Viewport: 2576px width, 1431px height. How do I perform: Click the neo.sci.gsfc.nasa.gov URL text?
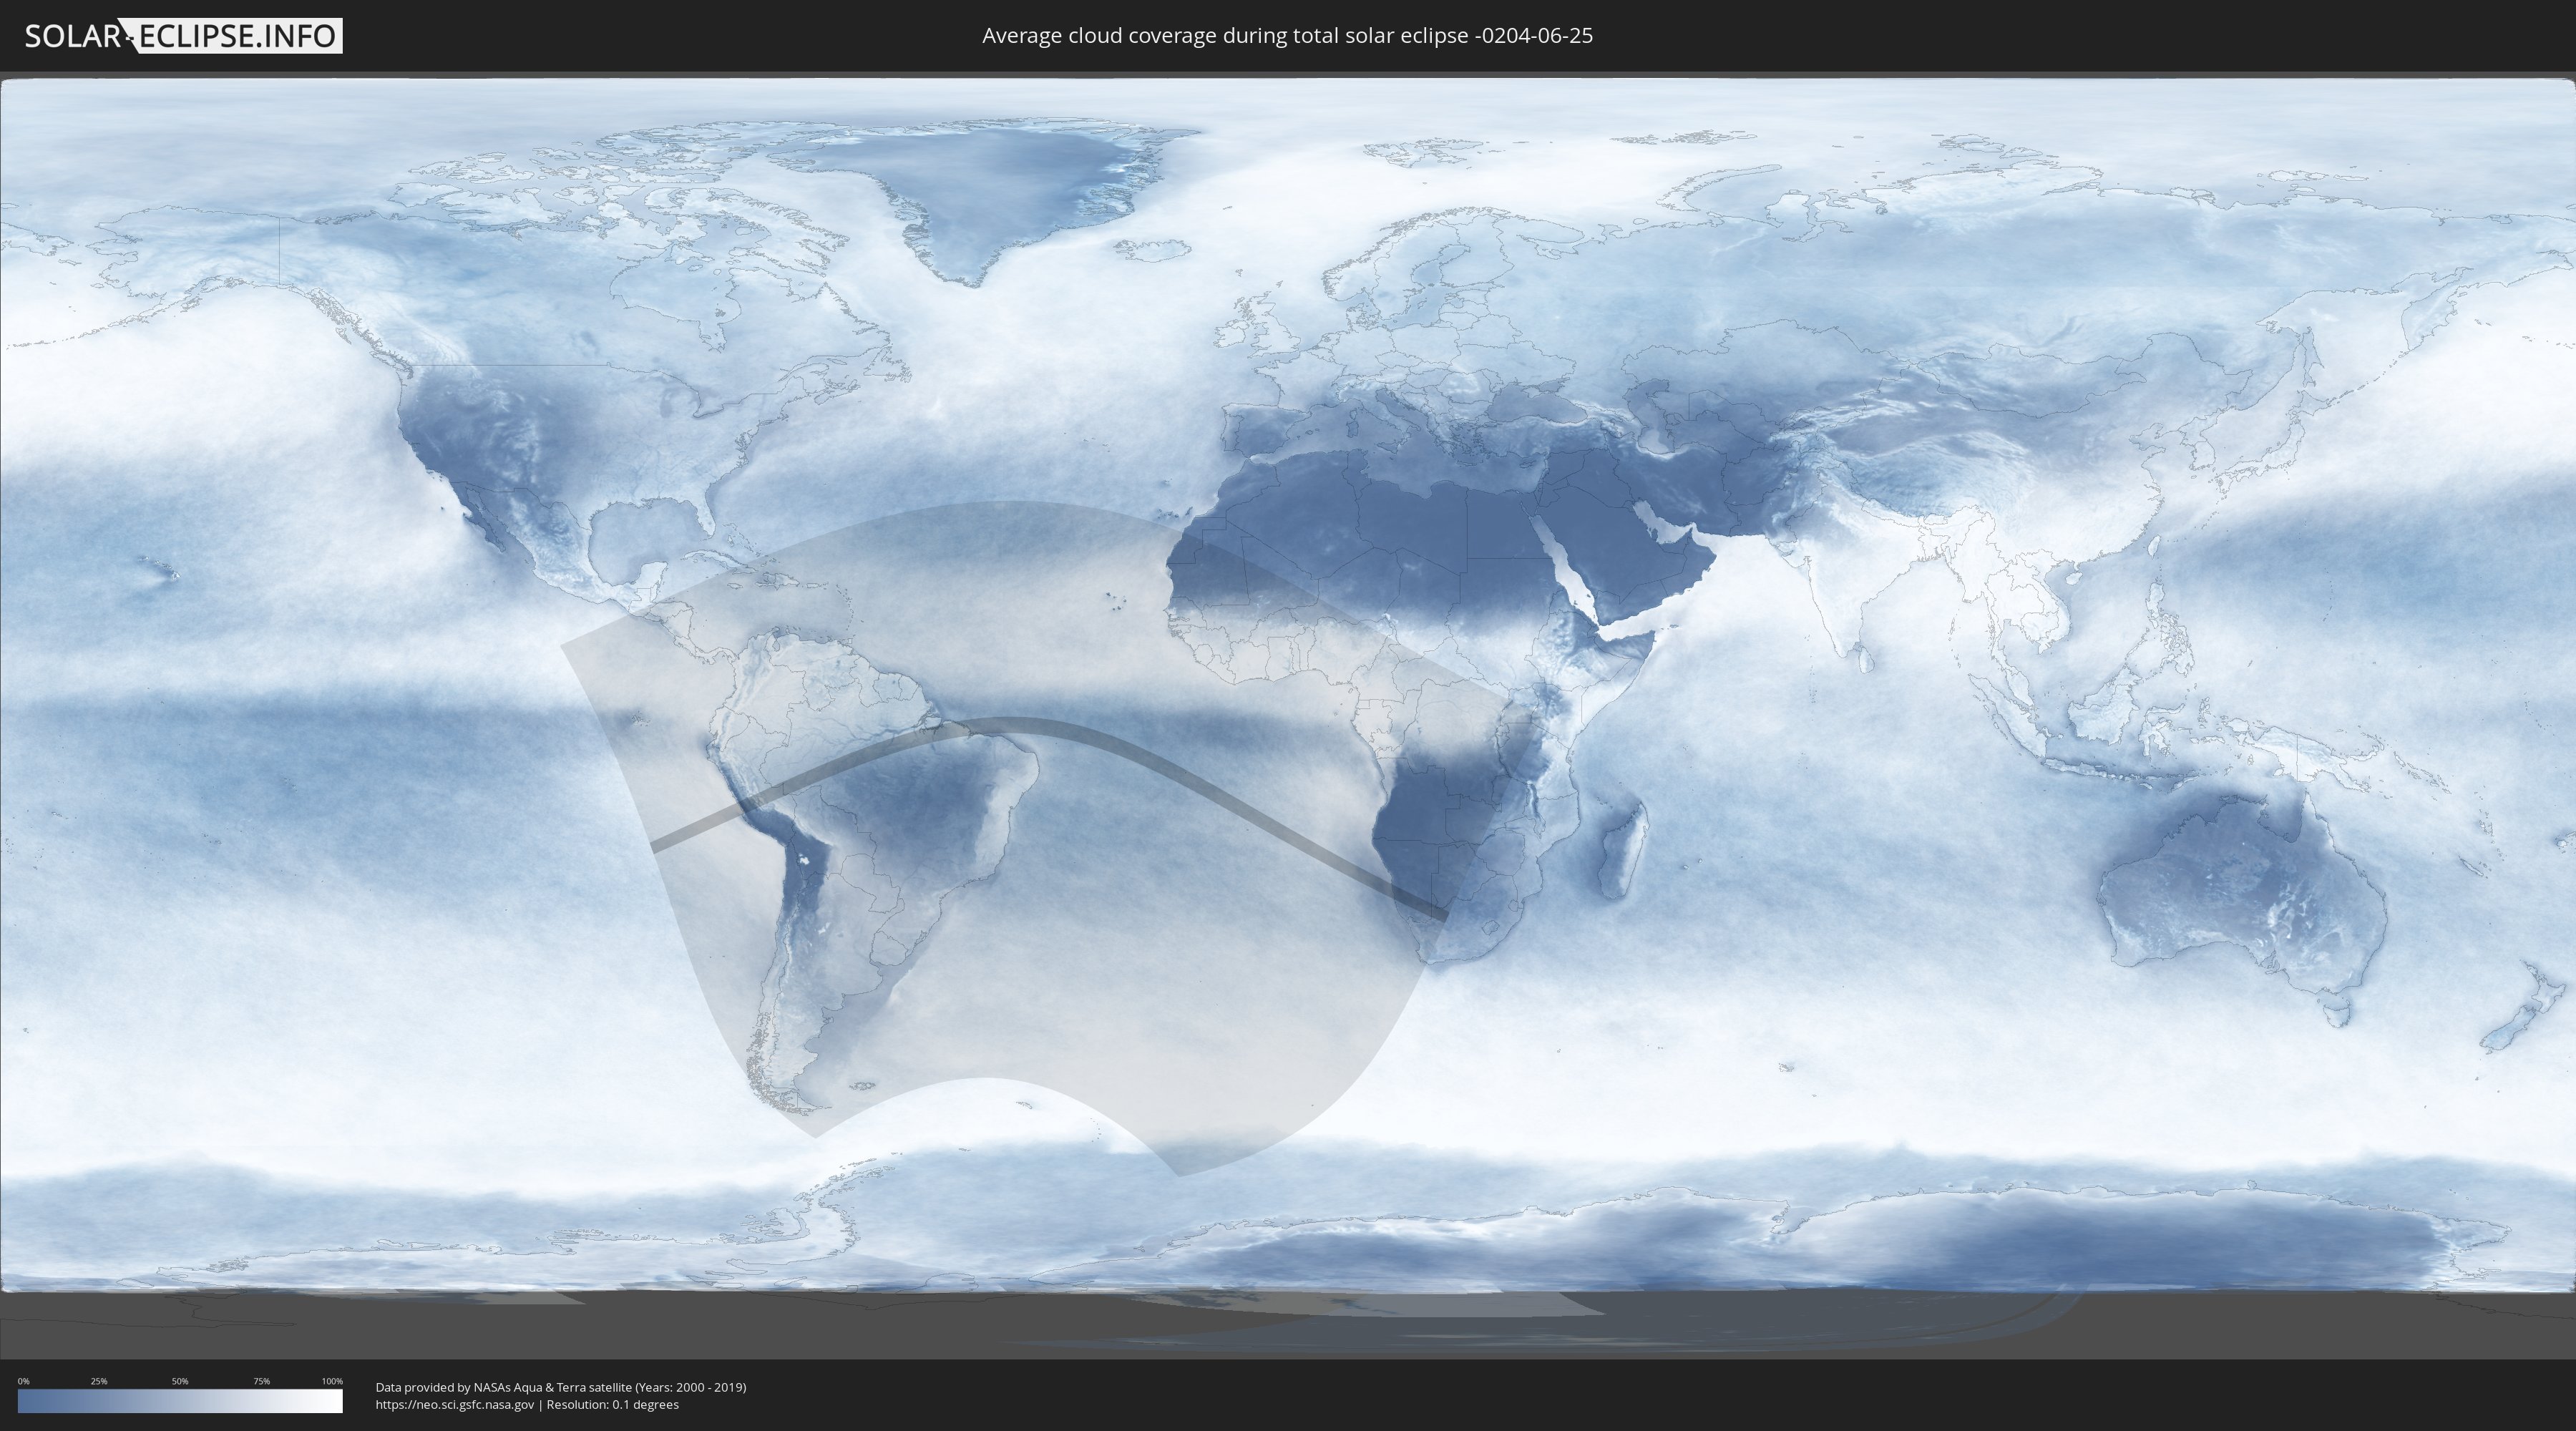click(x=455, y=1405)
